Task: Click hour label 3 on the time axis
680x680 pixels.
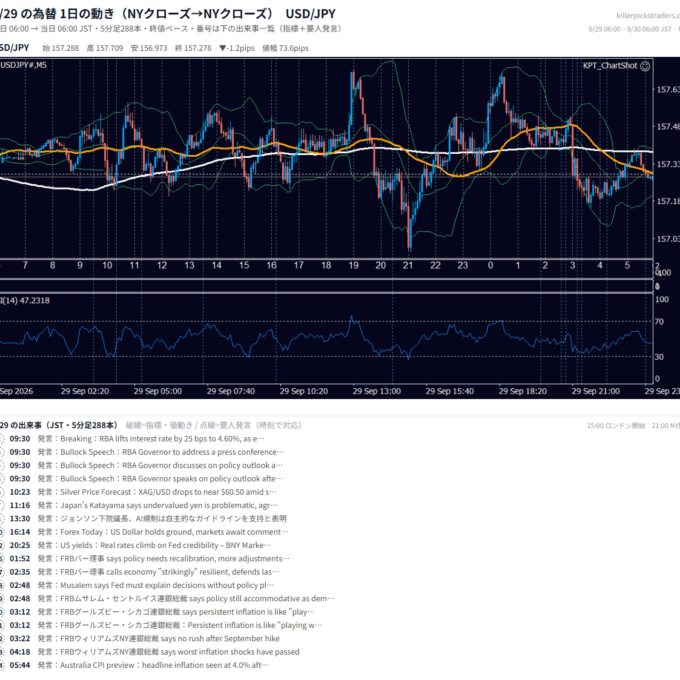Action: pyautogui.click(x=572, y=265)
